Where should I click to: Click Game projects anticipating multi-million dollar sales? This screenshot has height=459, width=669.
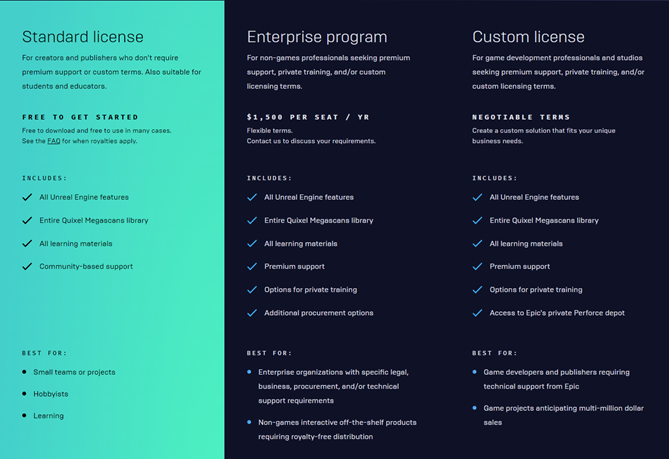click(563, 415)
